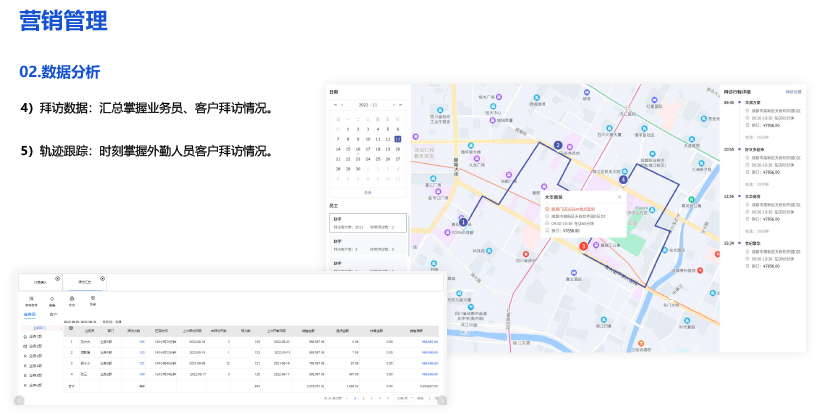Switch to the 客户 tab
Image resolution: width=820 pixels, height=419 pixels.
pyautogui.click(x=54, y=314)
